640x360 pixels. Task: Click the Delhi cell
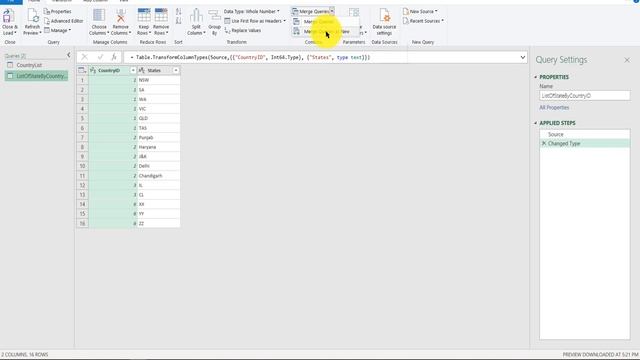coord(158,166)
